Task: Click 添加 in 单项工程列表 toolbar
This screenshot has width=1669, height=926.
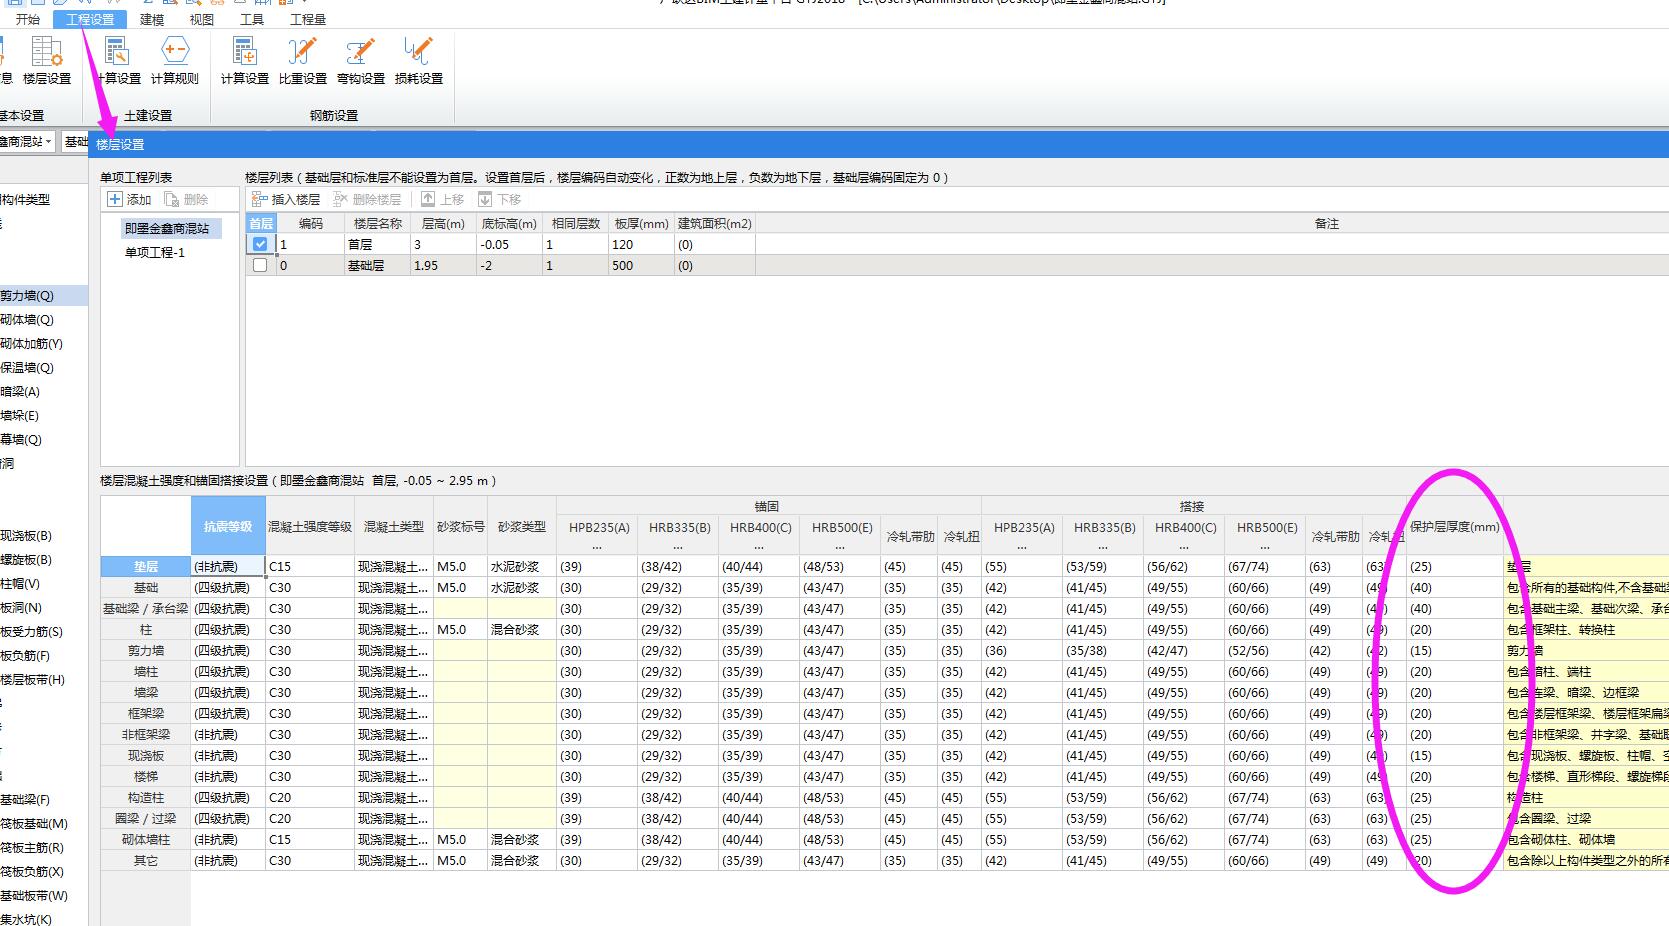Action: (130, 199)
